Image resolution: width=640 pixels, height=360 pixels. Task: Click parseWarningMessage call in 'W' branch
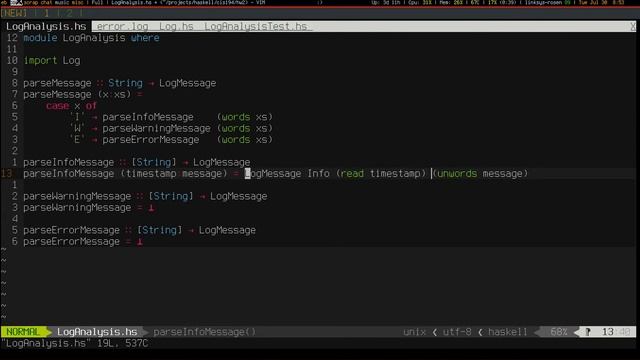[156, 128]
